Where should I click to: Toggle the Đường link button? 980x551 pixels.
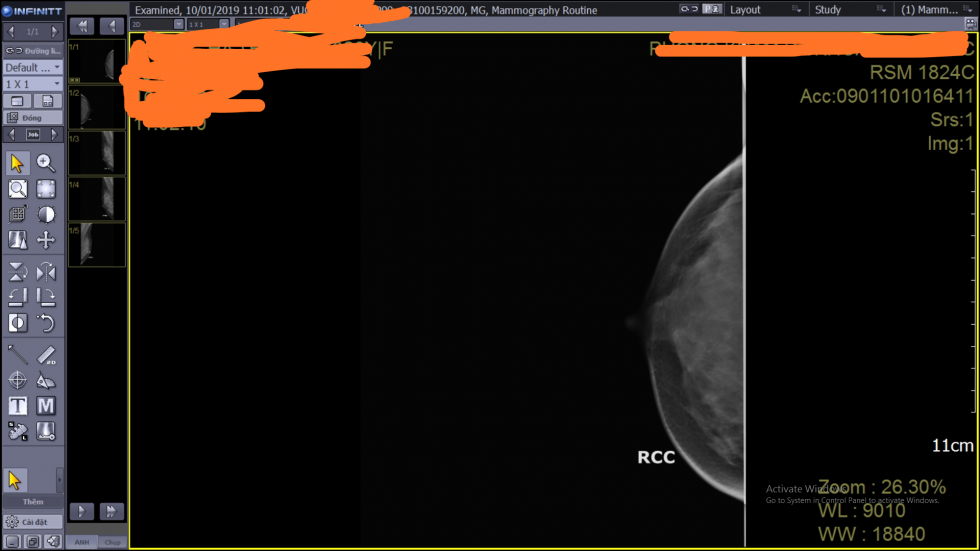(x=33, y=50)
